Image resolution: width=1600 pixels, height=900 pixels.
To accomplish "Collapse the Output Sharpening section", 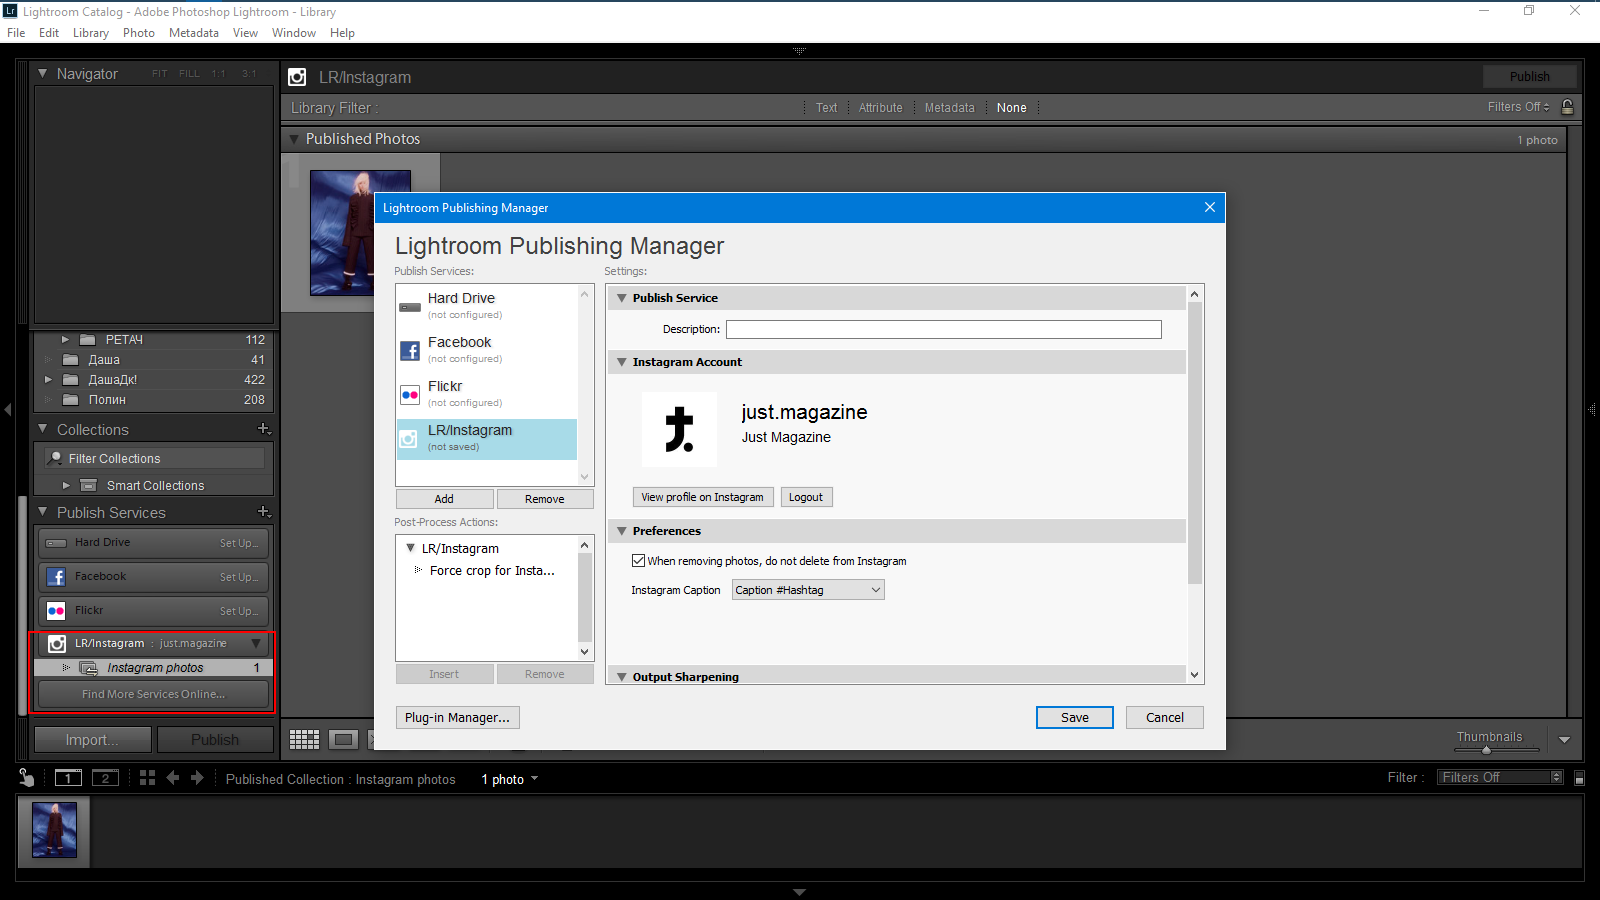I will 622,677.
